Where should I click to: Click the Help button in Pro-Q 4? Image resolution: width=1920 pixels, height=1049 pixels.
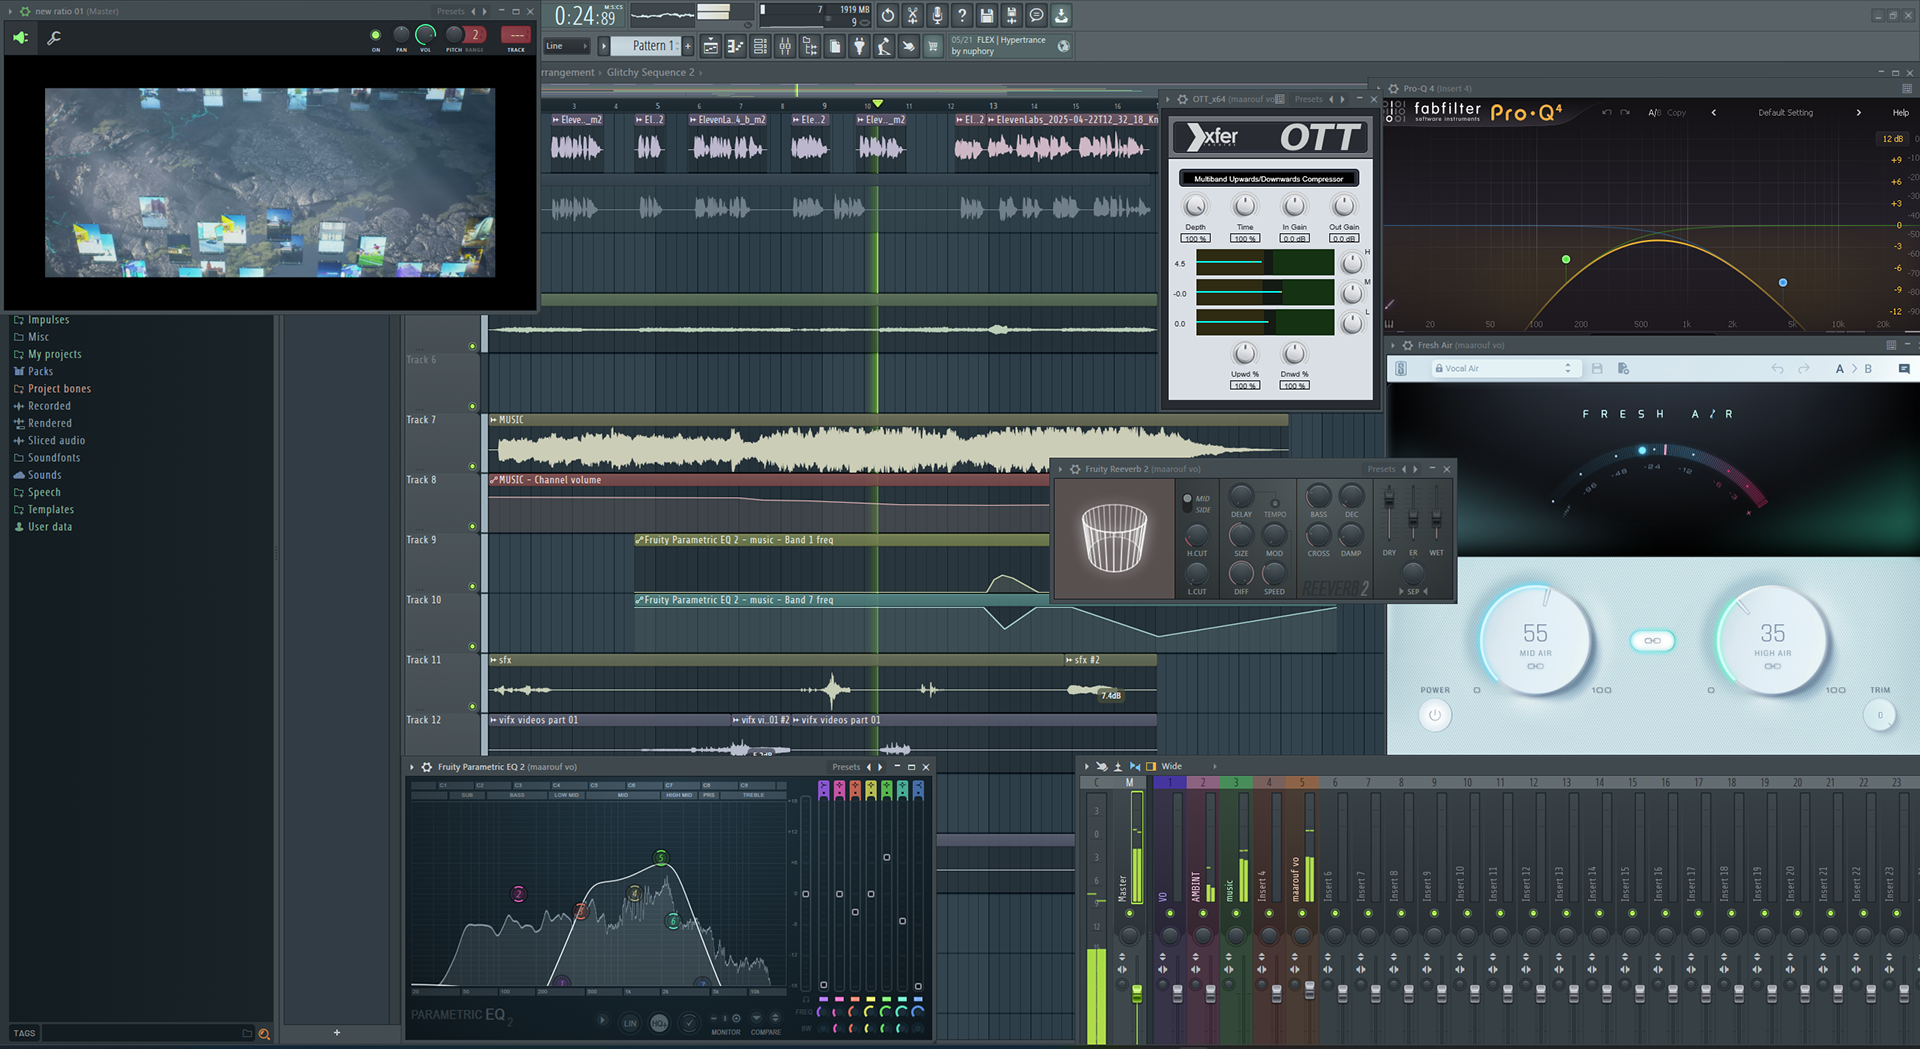click(x=1900, y=113)
